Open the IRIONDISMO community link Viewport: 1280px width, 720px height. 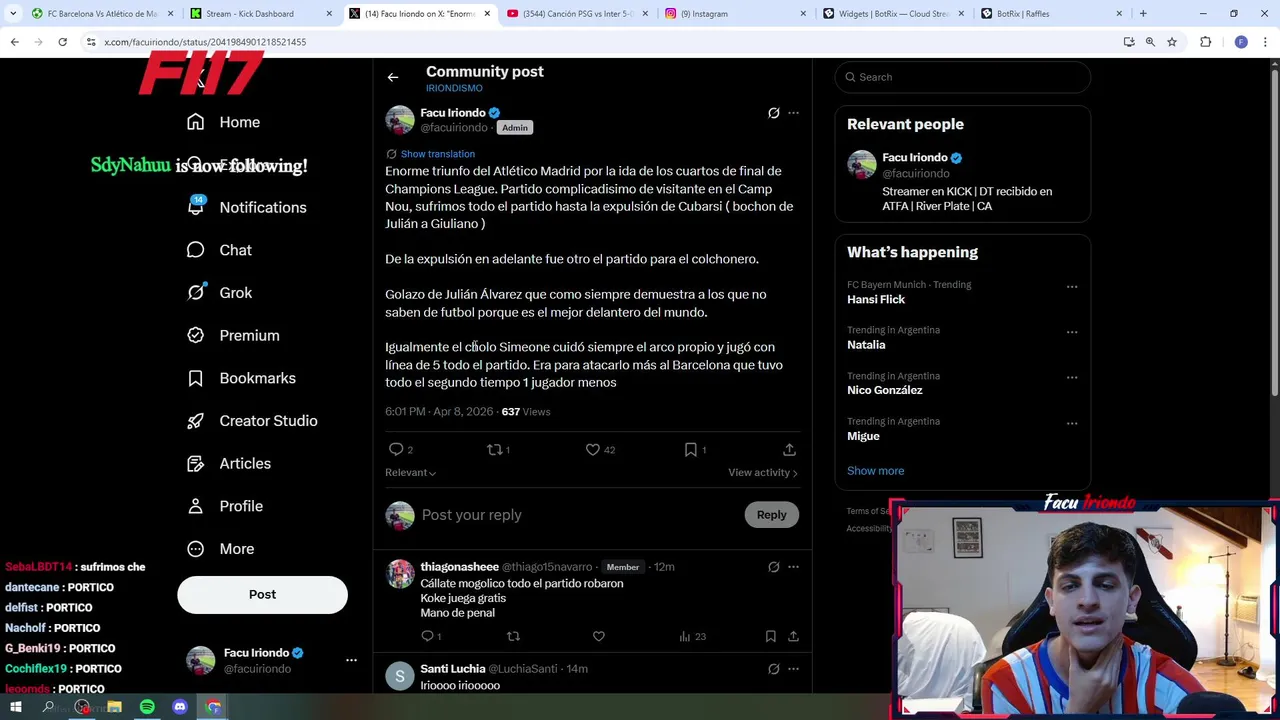coord(454,88)
